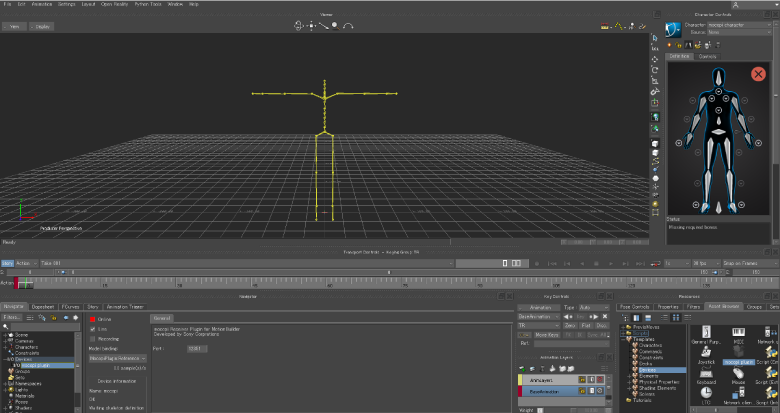Toggle the Live checkbox
The width and height of the screenshot is (780, 413).
[x=93, y=328]
